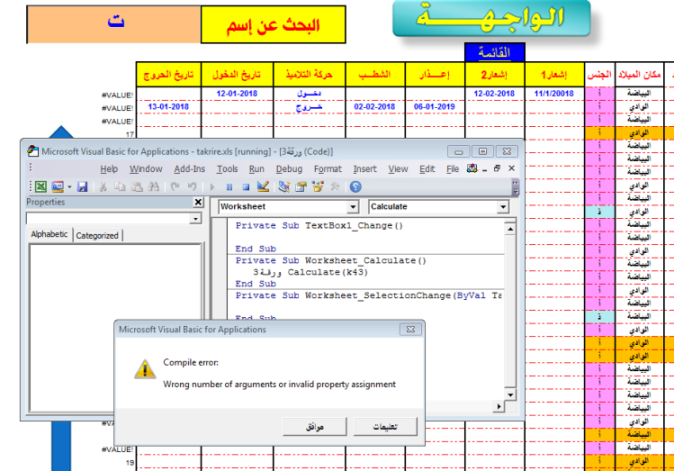
Task: Open the Tools menu
Action: coord(227,169)
